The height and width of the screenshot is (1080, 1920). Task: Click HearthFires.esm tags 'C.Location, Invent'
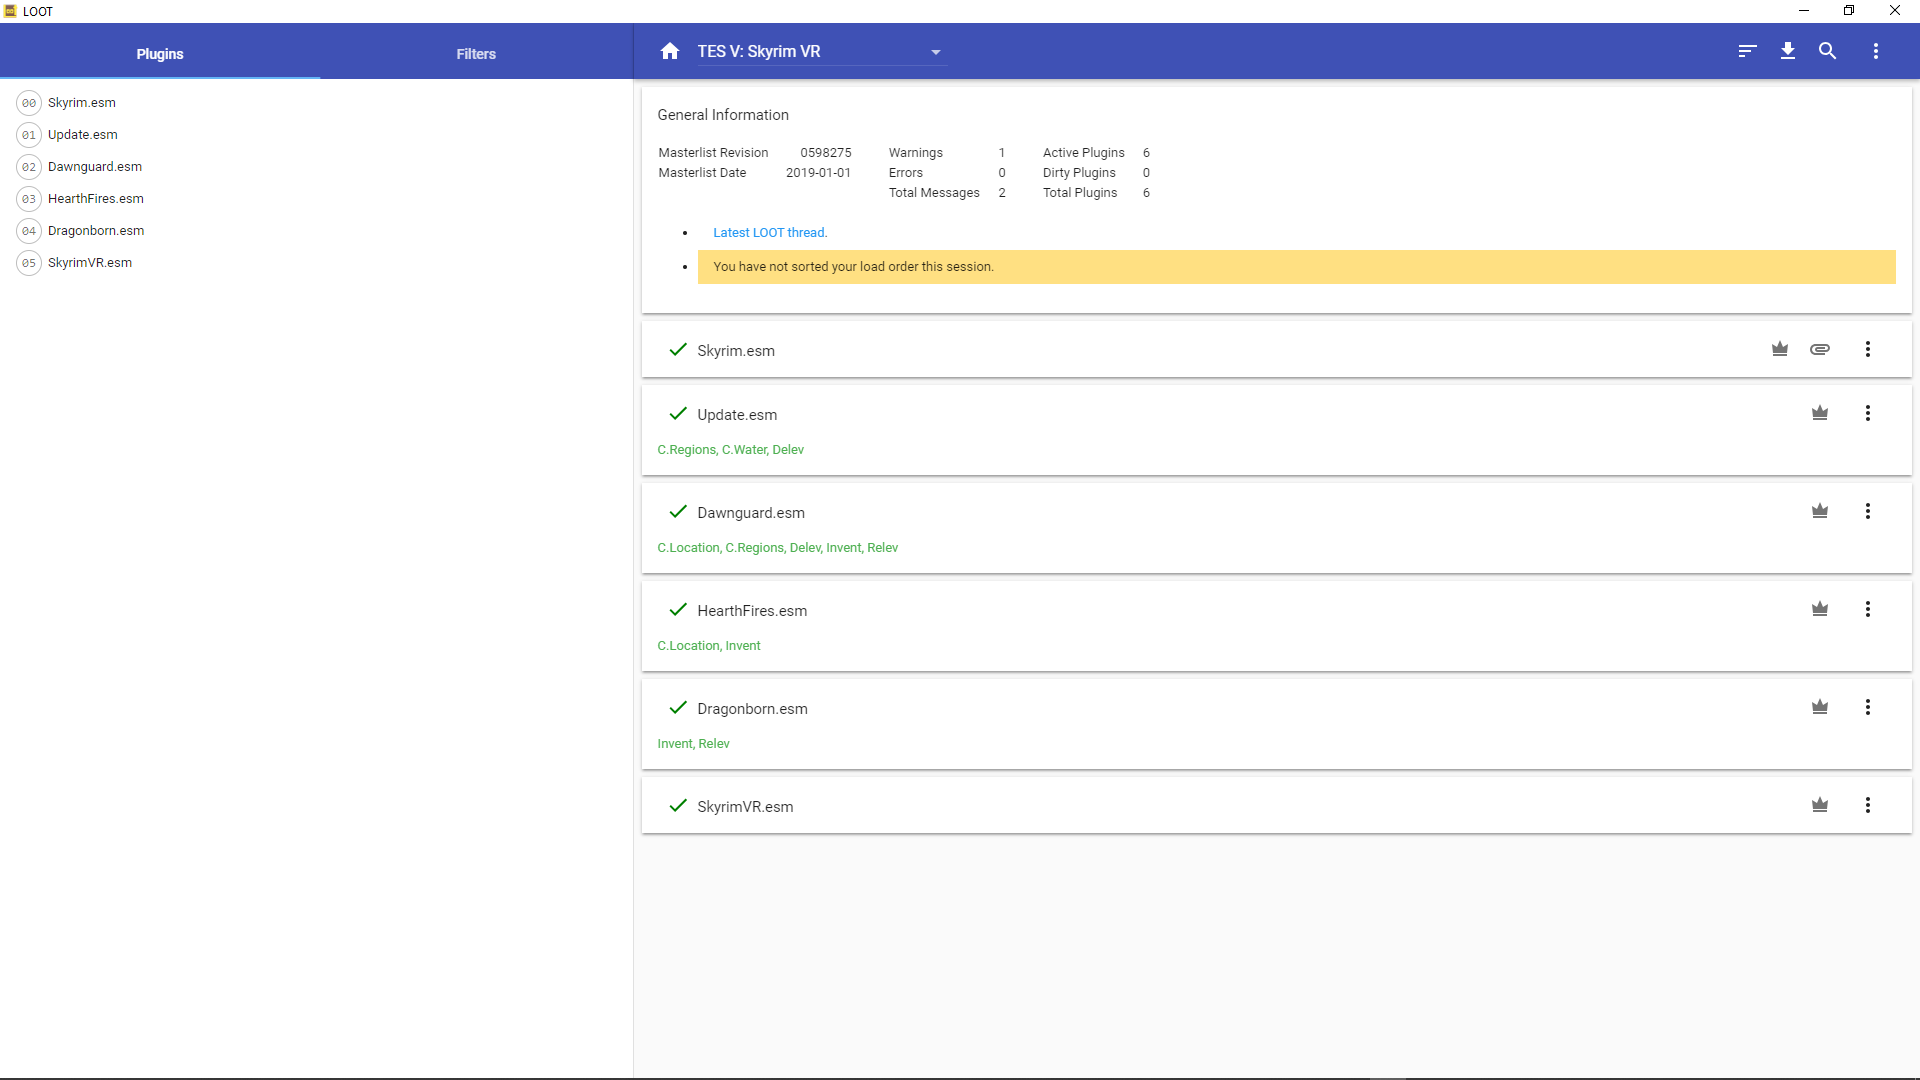709,646
